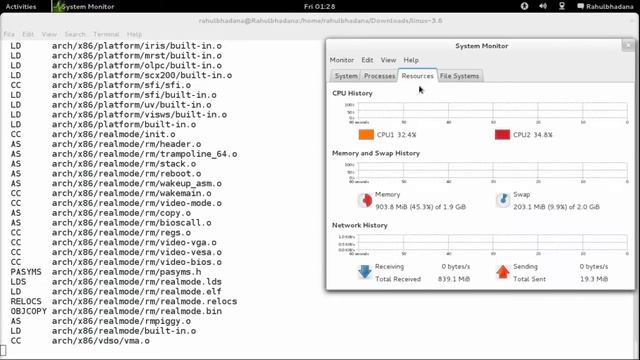Click the CPU History heading
The width and height of the screenshot is (640, 360).
(x=352, y=93)
